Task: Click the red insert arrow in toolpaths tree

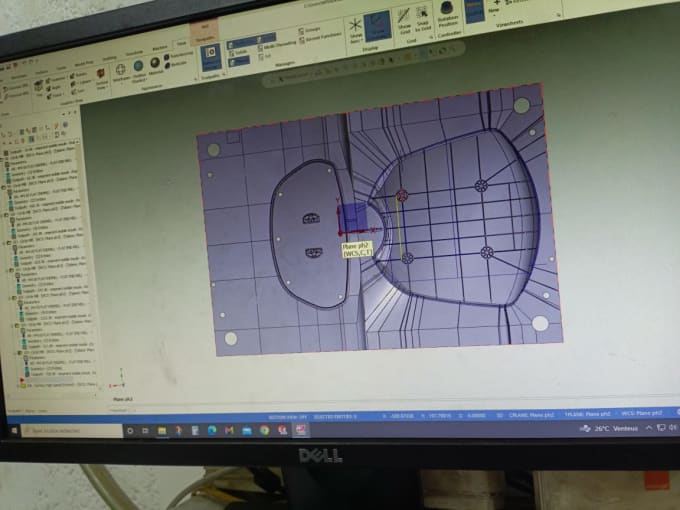Action: point(22,380)
